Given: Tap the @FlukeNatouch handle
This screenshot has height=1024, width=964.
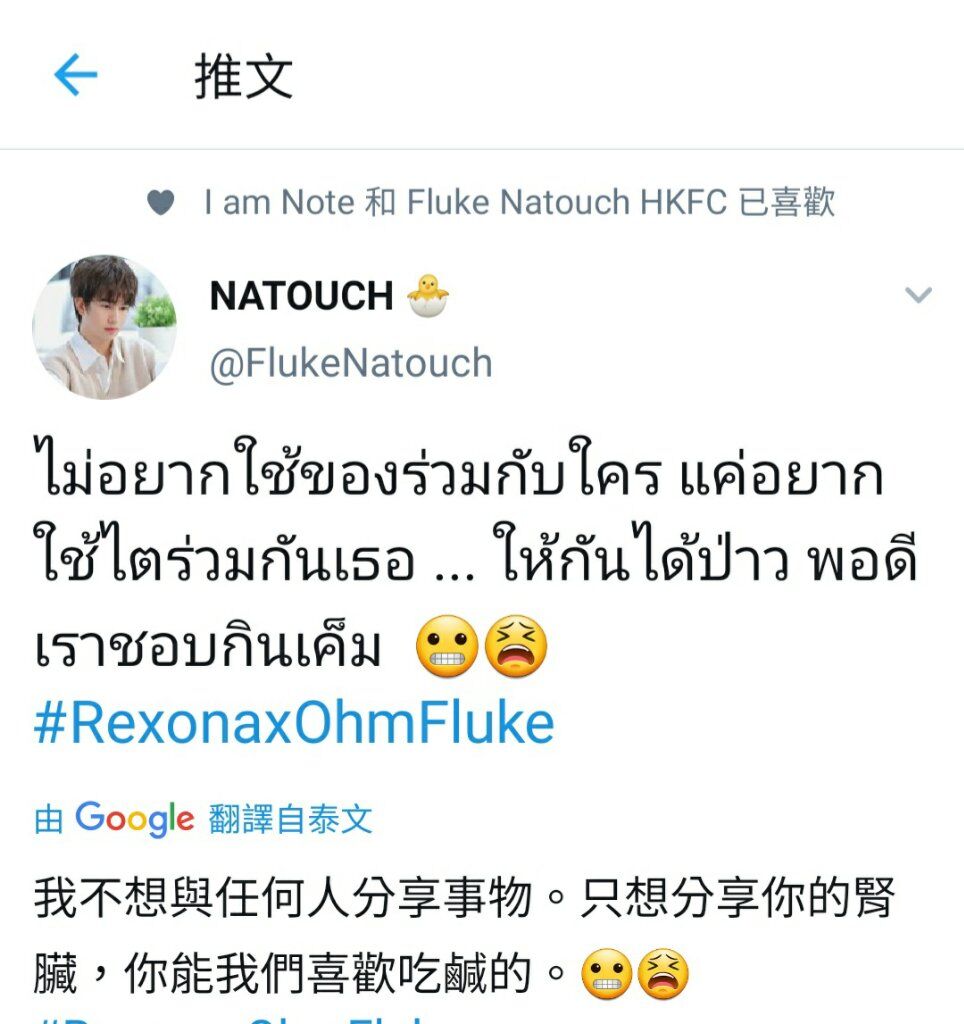Looking at the screenshot, I should 351,363.
